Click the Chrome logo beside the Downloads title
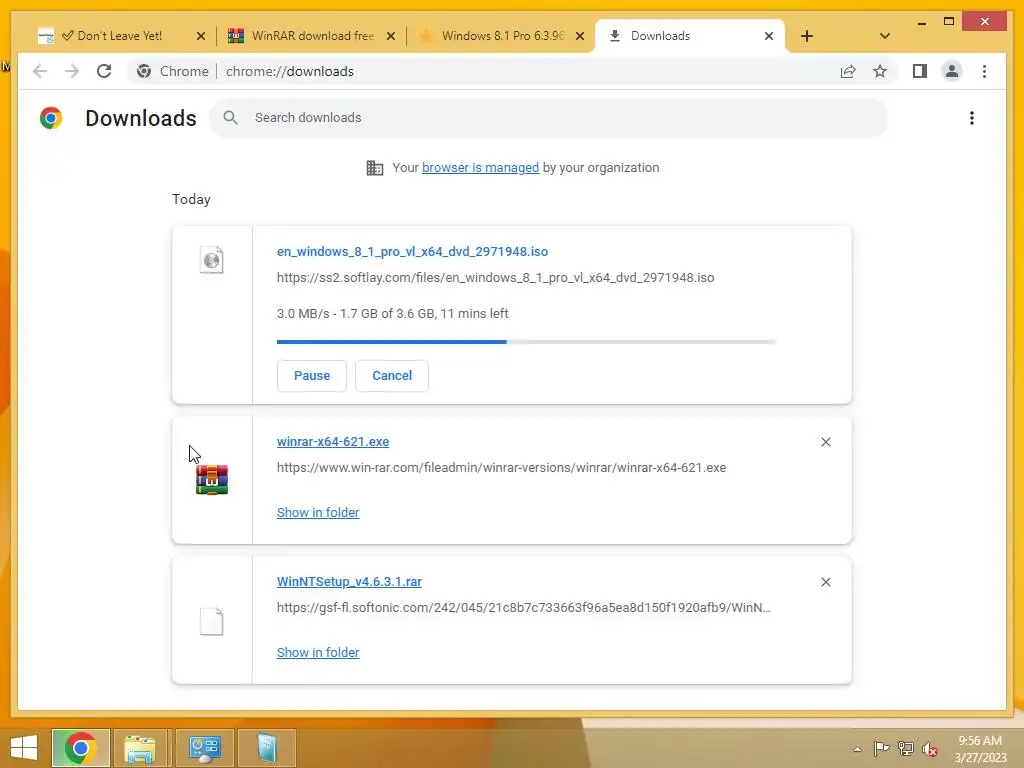 pyautogui.click(x=51, y=118)
